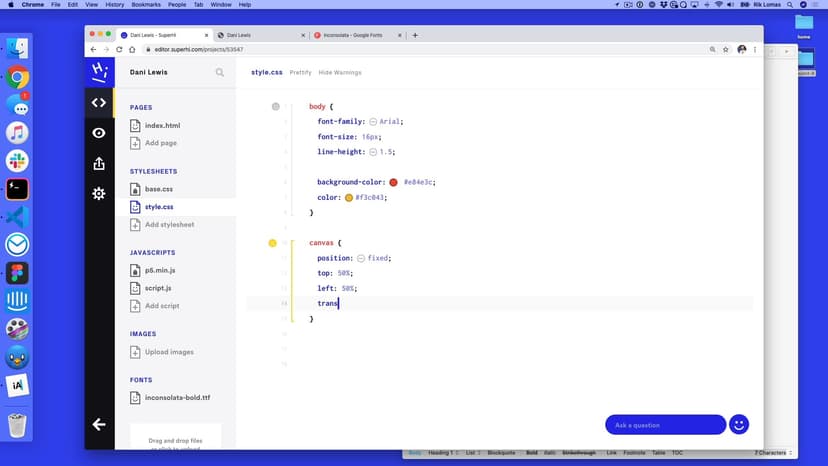Click the back arrow at sidebar bottom

tap(99, 425)
